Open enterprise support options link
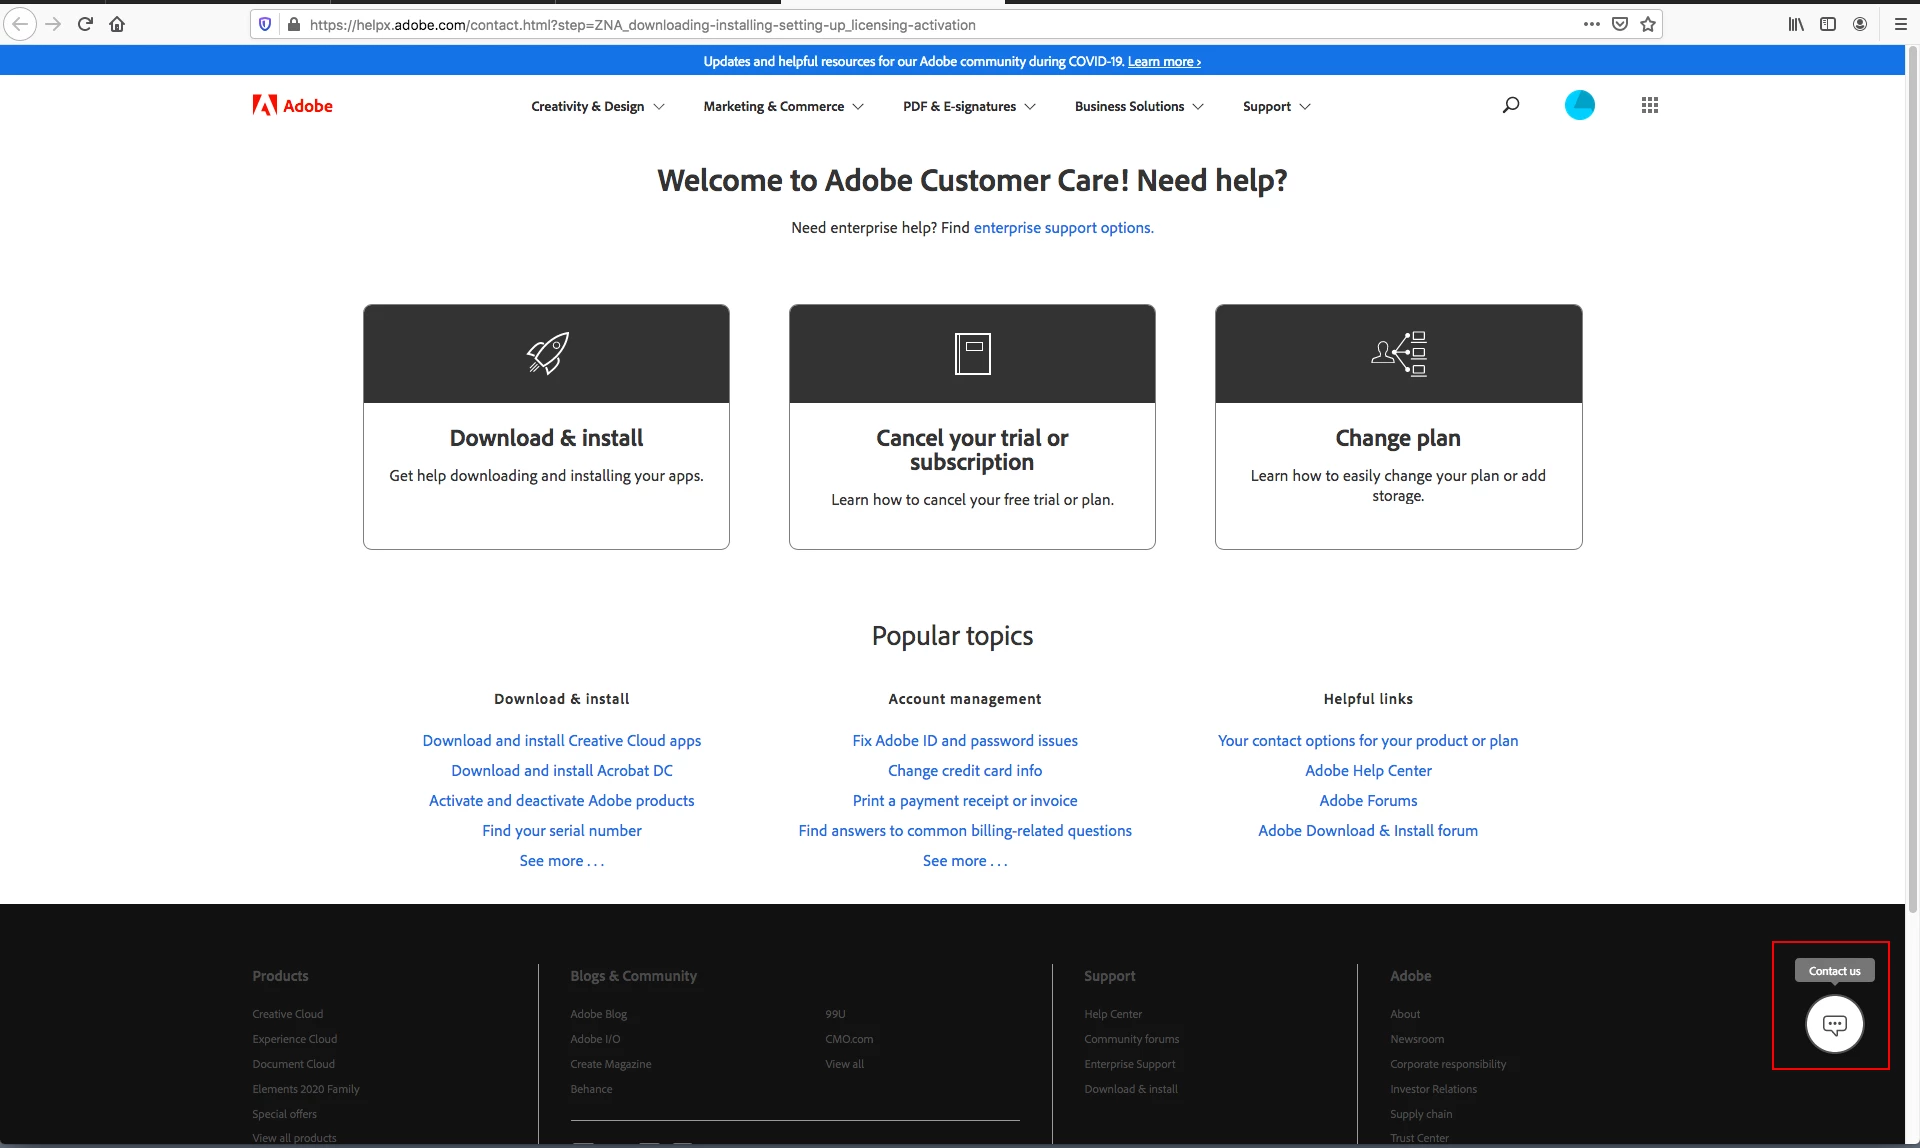The width and height of the screenshot is (1920, 1148). (1063, 228)
